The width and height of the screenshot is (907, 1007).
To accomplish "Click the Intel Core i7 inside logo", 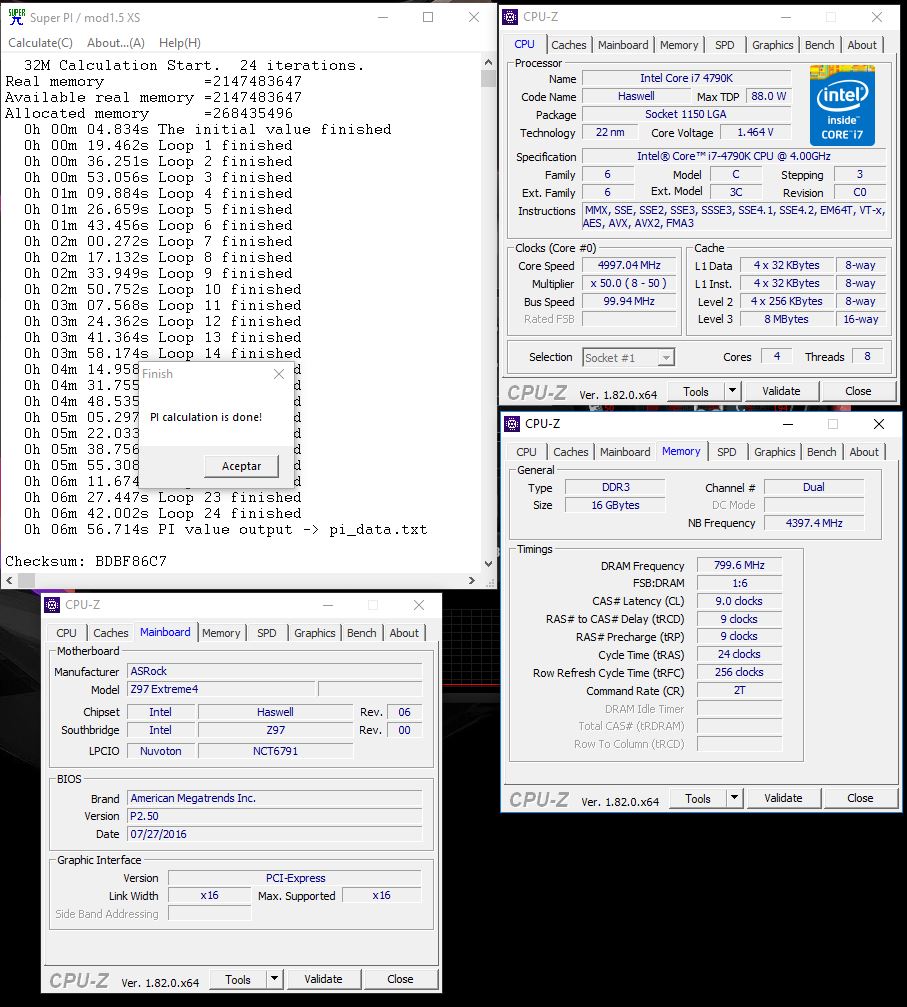I will click(x=842, y=105).
